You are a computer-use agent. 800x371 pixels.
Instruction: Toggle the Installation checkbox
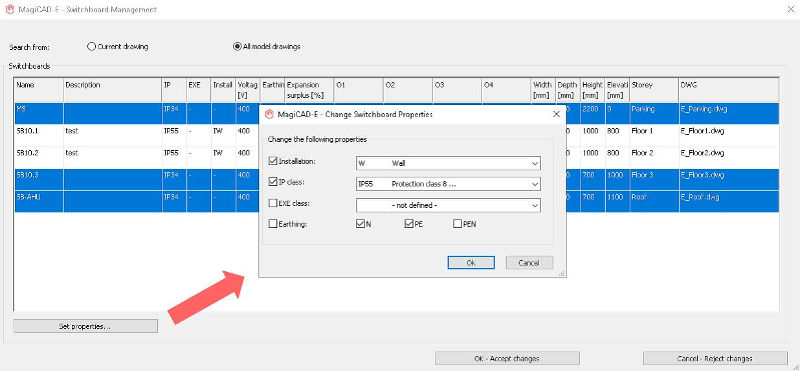coord(273,161)
